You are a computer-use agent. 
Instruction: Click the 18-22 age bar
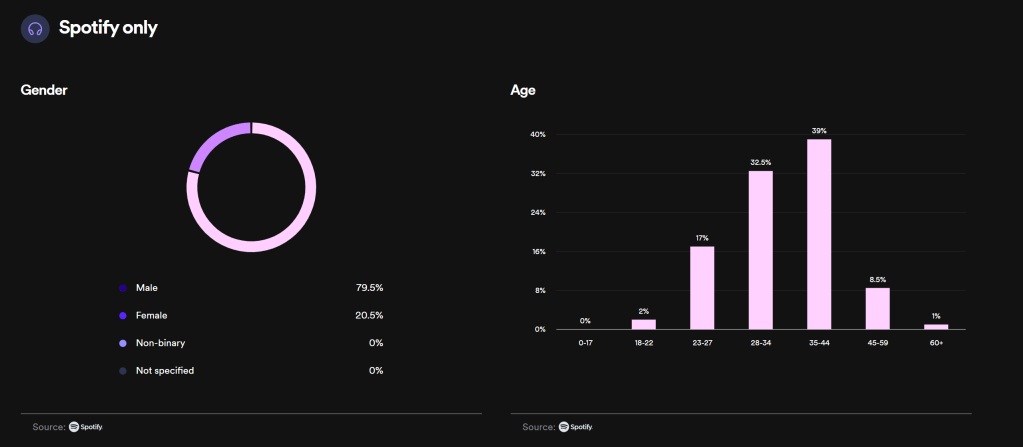click(x=643, y=324)
